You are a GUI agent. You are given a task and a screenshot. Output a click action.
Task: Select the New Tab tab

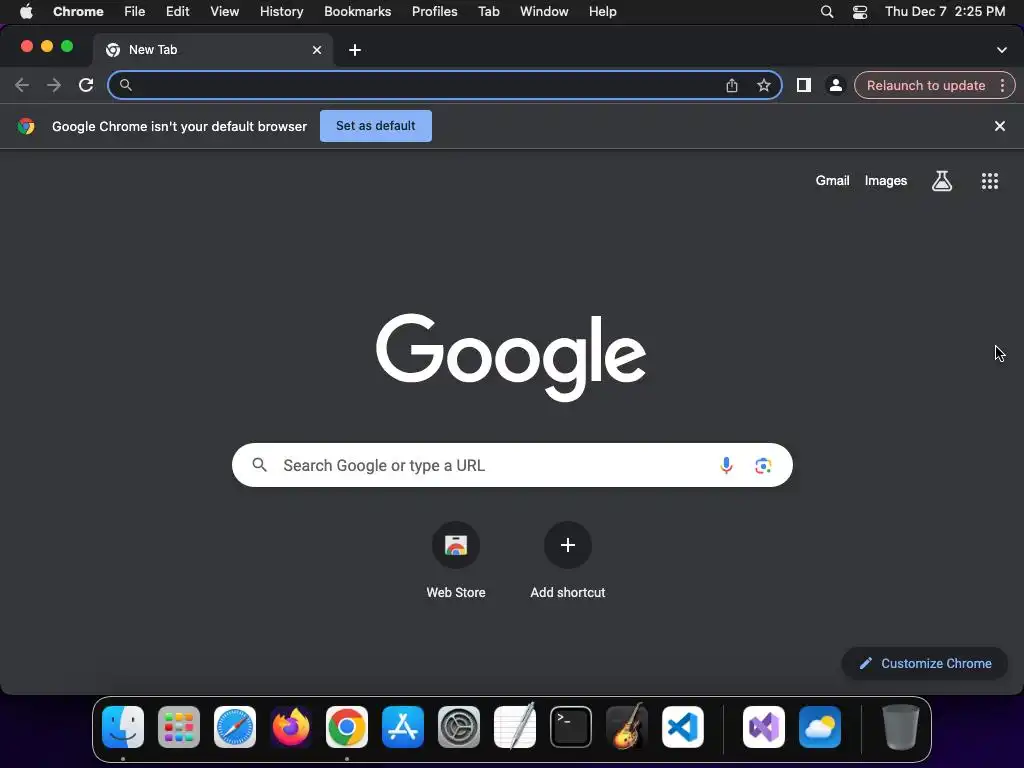(x=212, y=50)
